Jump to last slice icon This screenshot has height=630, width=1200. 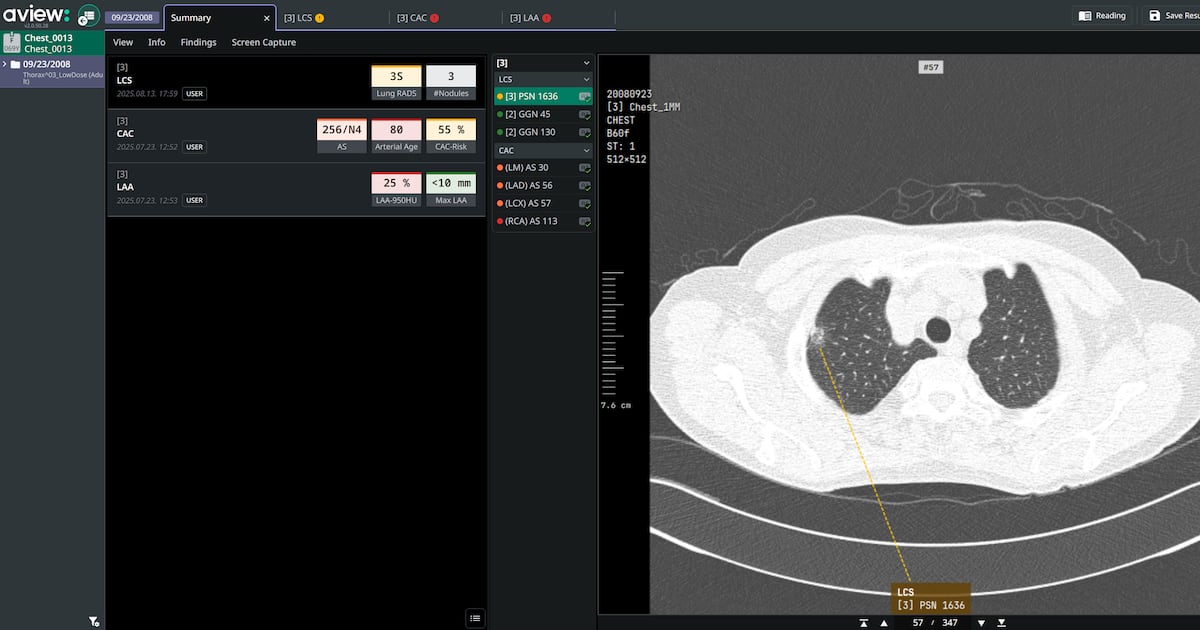point(1001,623)
